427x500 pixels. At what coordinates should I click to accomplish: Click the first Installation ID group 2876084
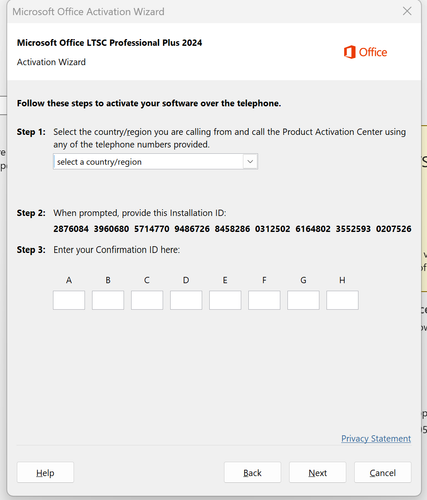71,229
